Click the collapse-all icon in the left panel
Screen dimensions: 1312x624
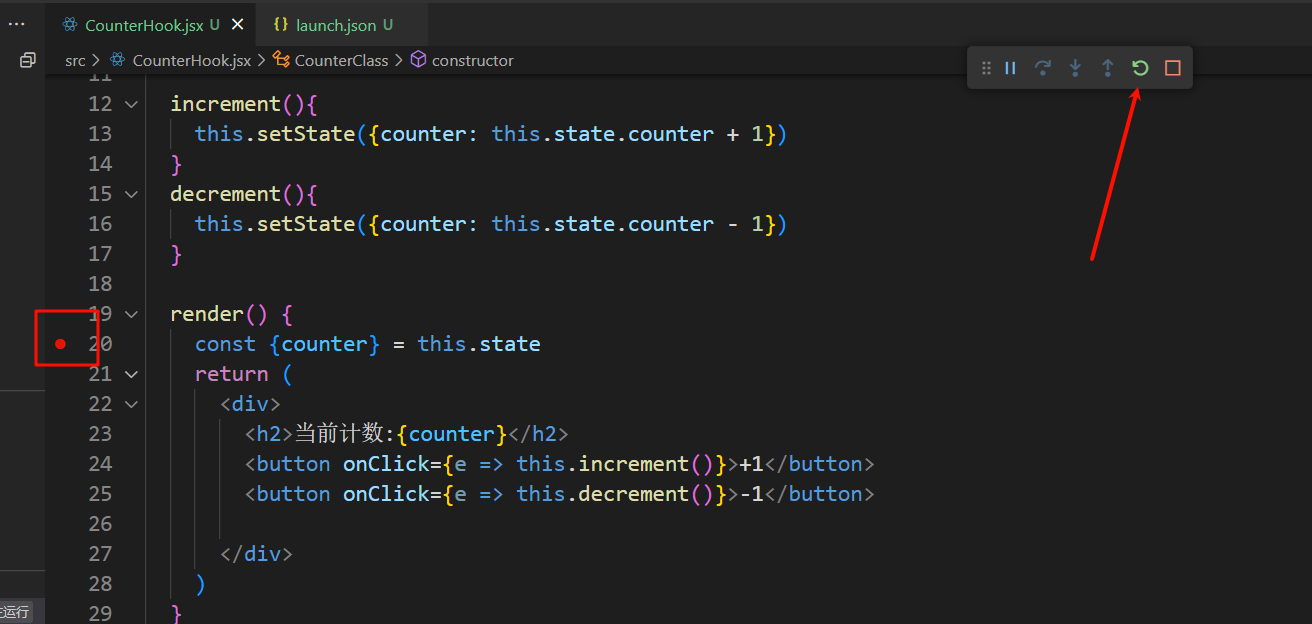[x=28, y=60]
